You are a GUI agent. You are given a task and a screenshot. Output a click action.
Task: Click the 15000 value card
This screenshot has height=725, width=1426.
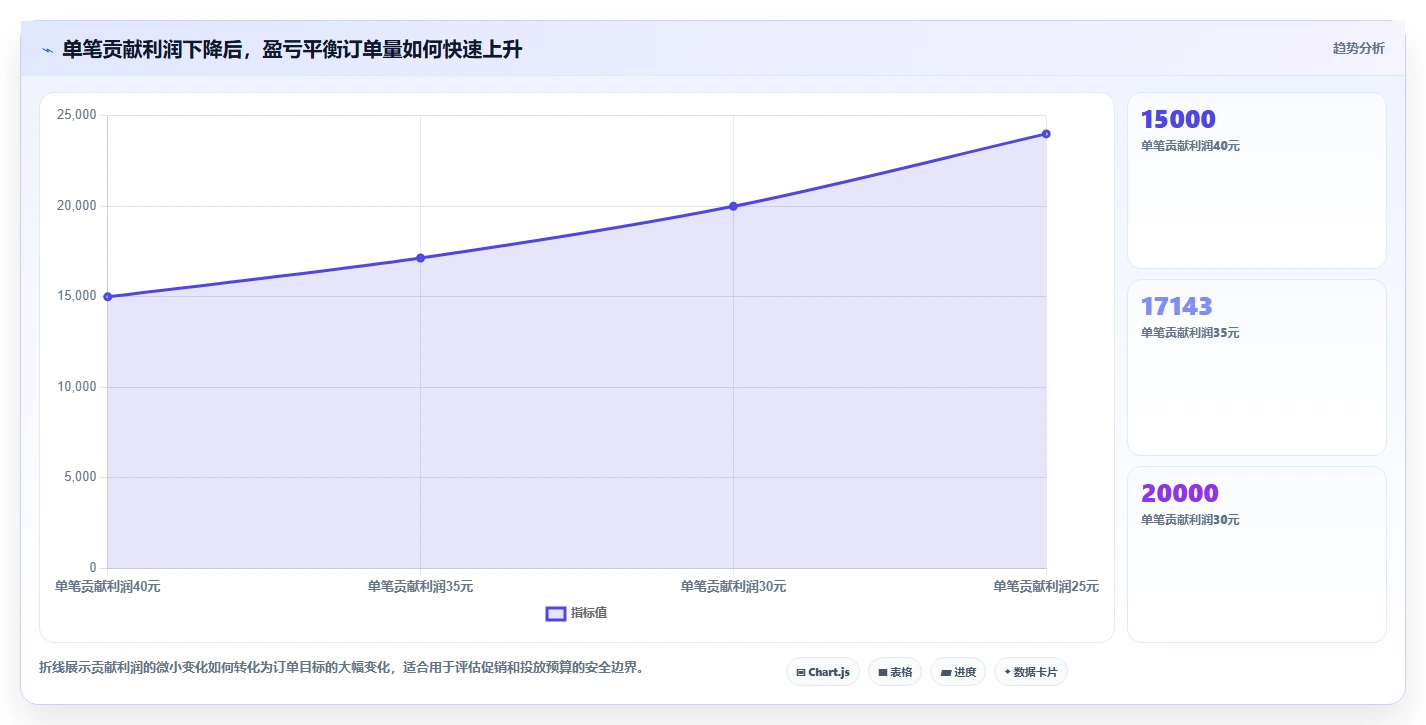click(1257, 180)
